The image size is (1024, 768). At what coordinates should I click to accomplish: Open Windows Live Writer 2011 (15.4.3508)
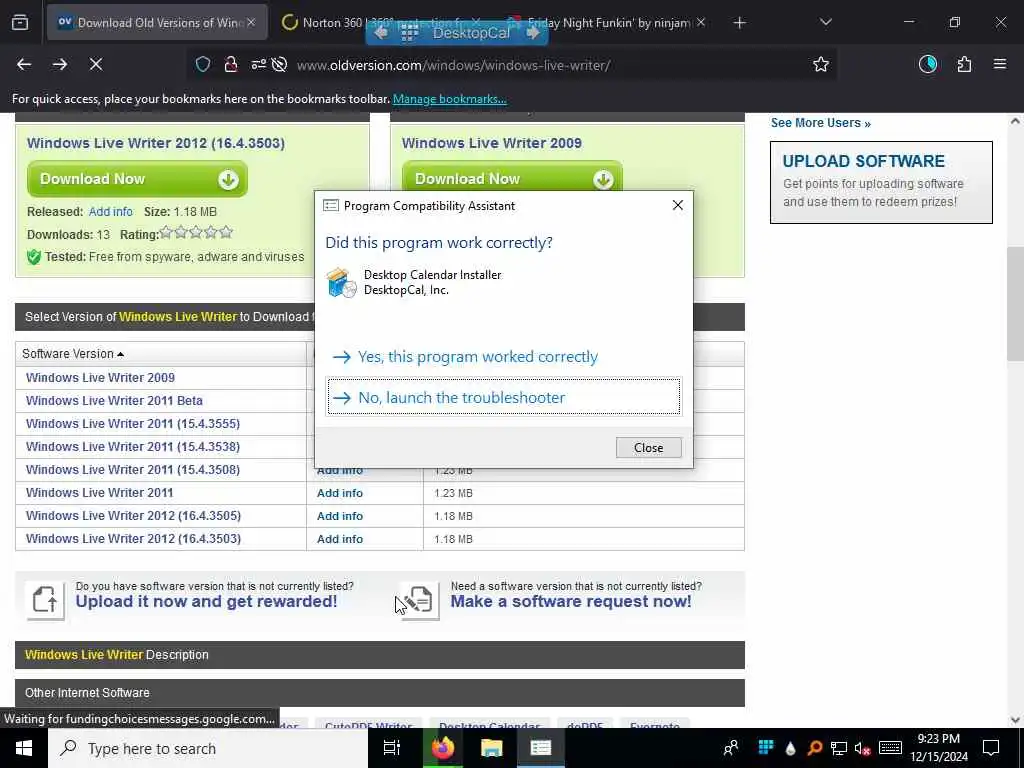tap(133, 470)
